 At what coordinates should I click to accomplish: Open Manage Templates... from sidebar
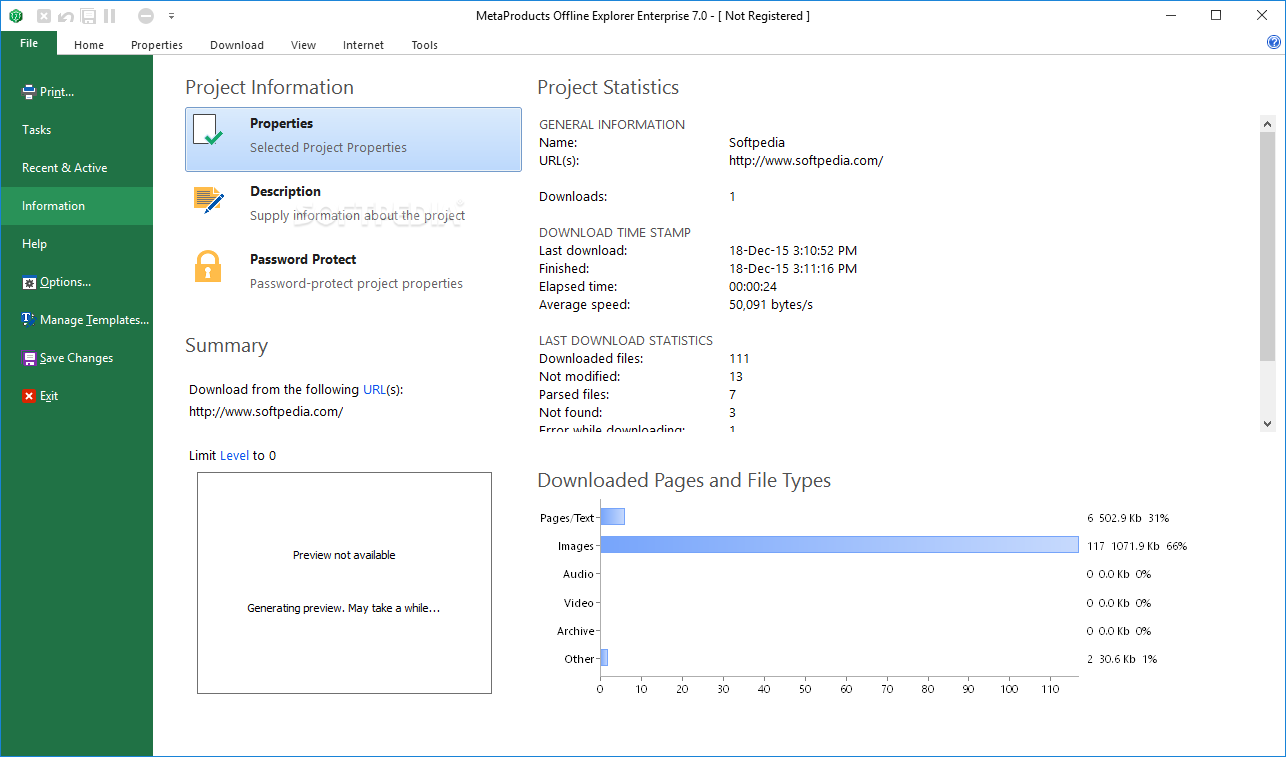(x=76, y=320)
